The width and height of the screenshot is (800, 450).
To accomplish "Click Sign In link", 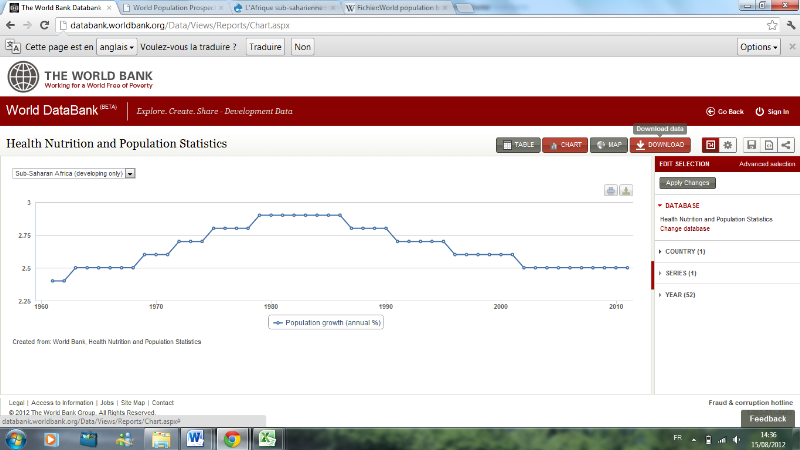I will [x=772, y=112].
